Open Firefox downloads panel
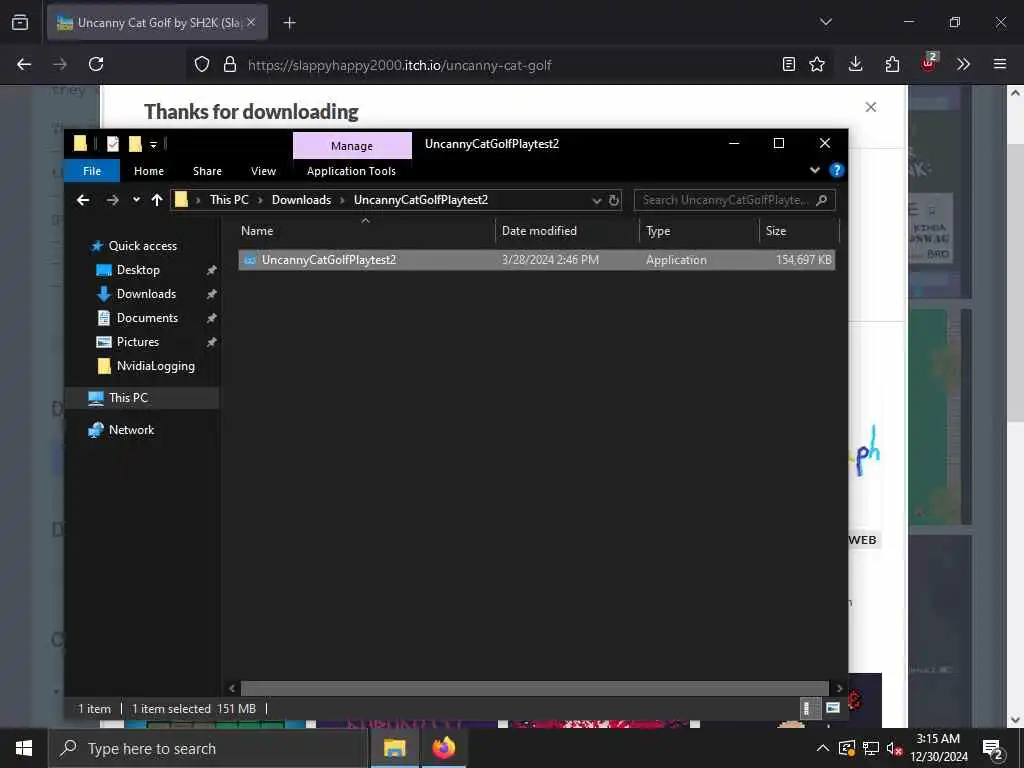1024x768 pixels. [856, 64]
